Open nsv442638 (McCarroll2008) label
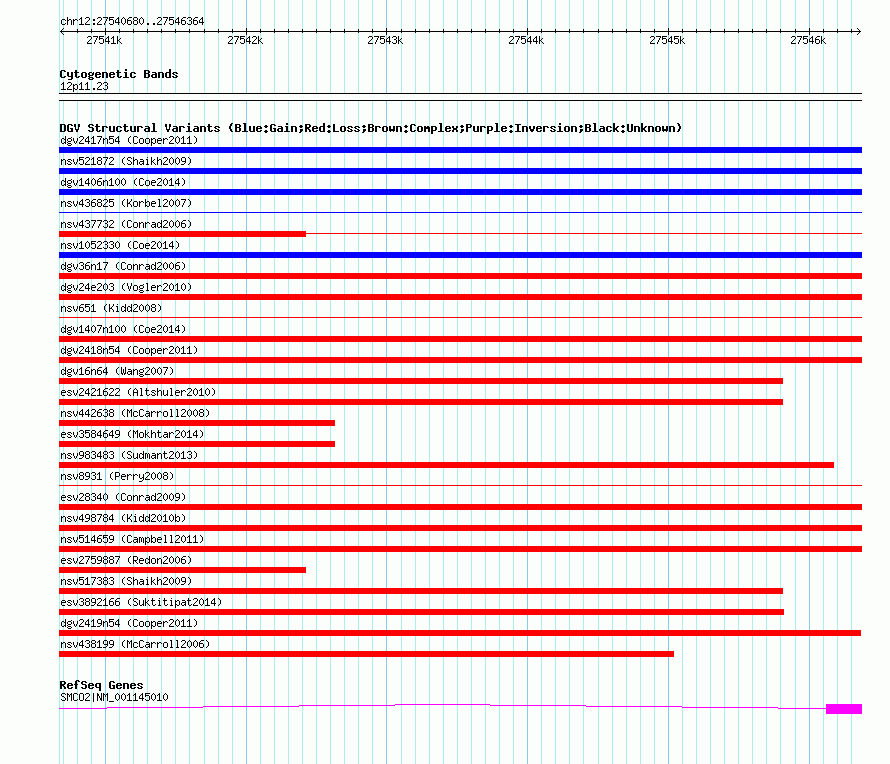Viewport: 890px width, 764px height. tap(135, 413)
